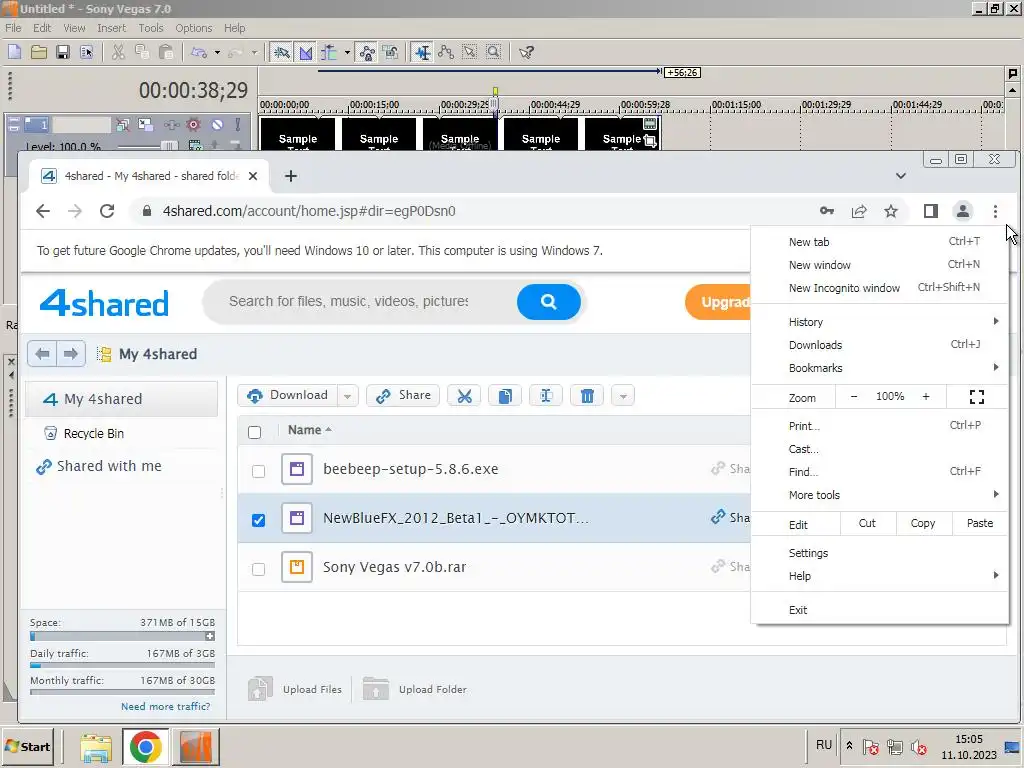Open the Download options dropdown arrow
The width and height of the screenshot is (1024, 768).
point(347,396)
